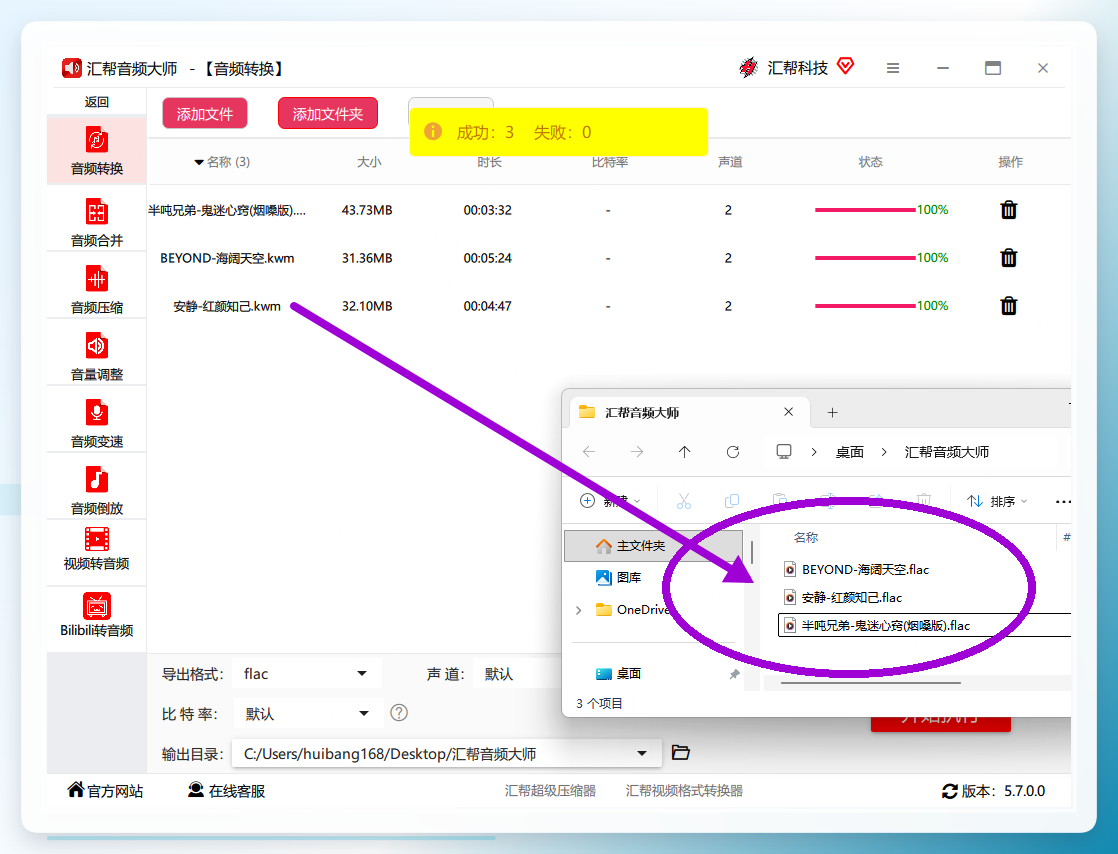Image resolution: width=1118 pixels, height=854 pixels.
Task: Expand the OneDrive tree node
Action: point(578,610)
